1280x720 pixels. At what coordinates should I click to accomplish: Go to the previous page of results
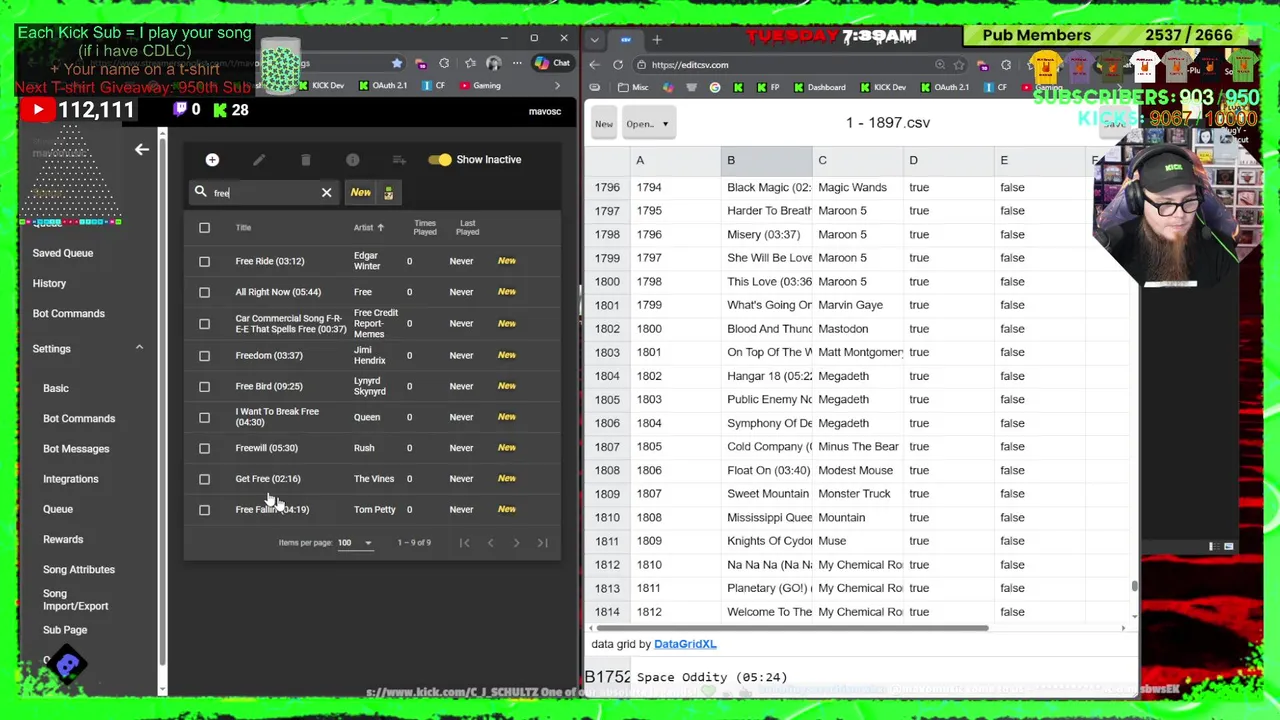tap(490, 543)
